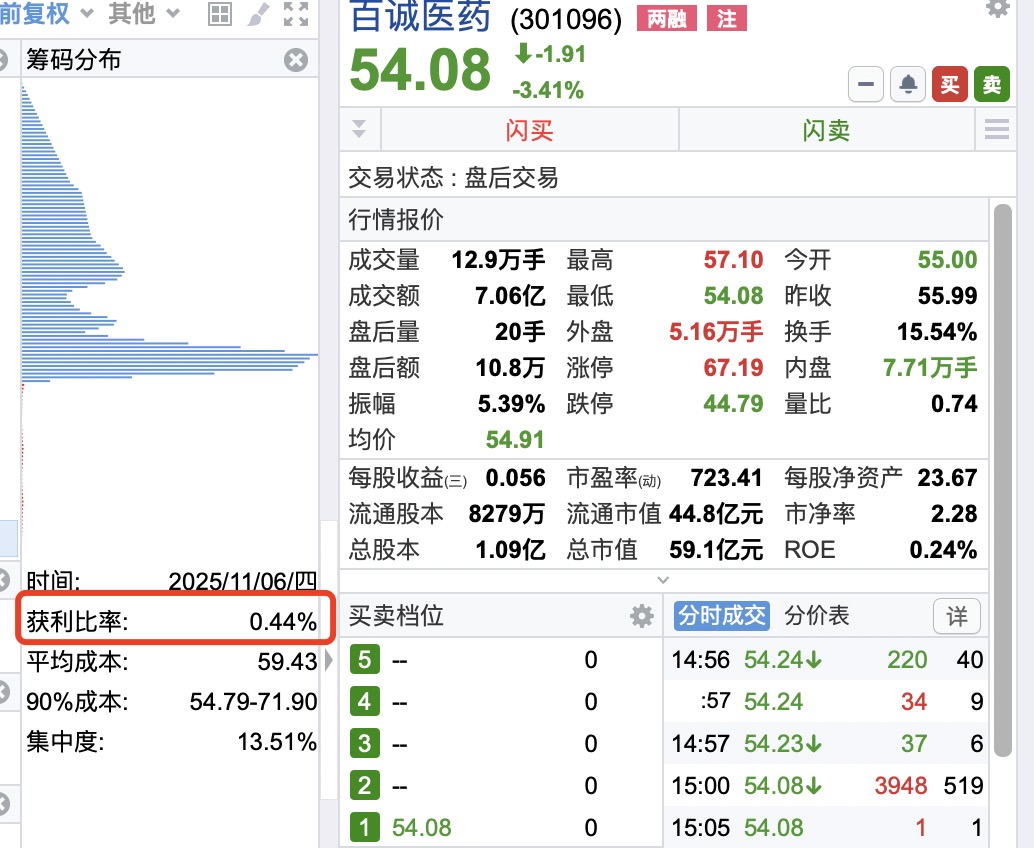Expand the chevron below quote details

click(663, 580)
